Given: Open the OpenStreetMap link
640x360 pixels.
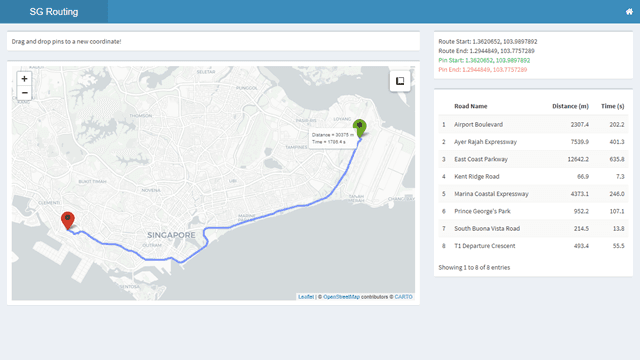Looking at the screenshot, I should (x=341, y=297).
